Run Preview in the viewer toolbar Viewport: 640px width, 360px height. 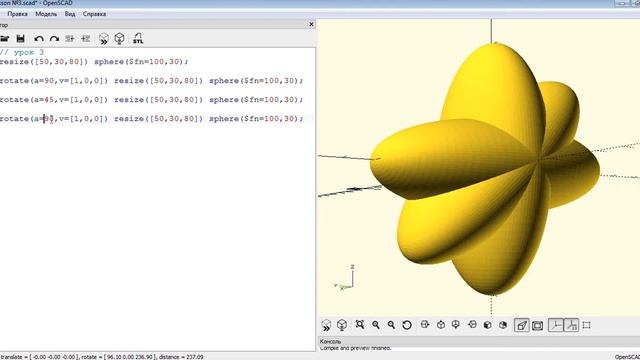326,325
